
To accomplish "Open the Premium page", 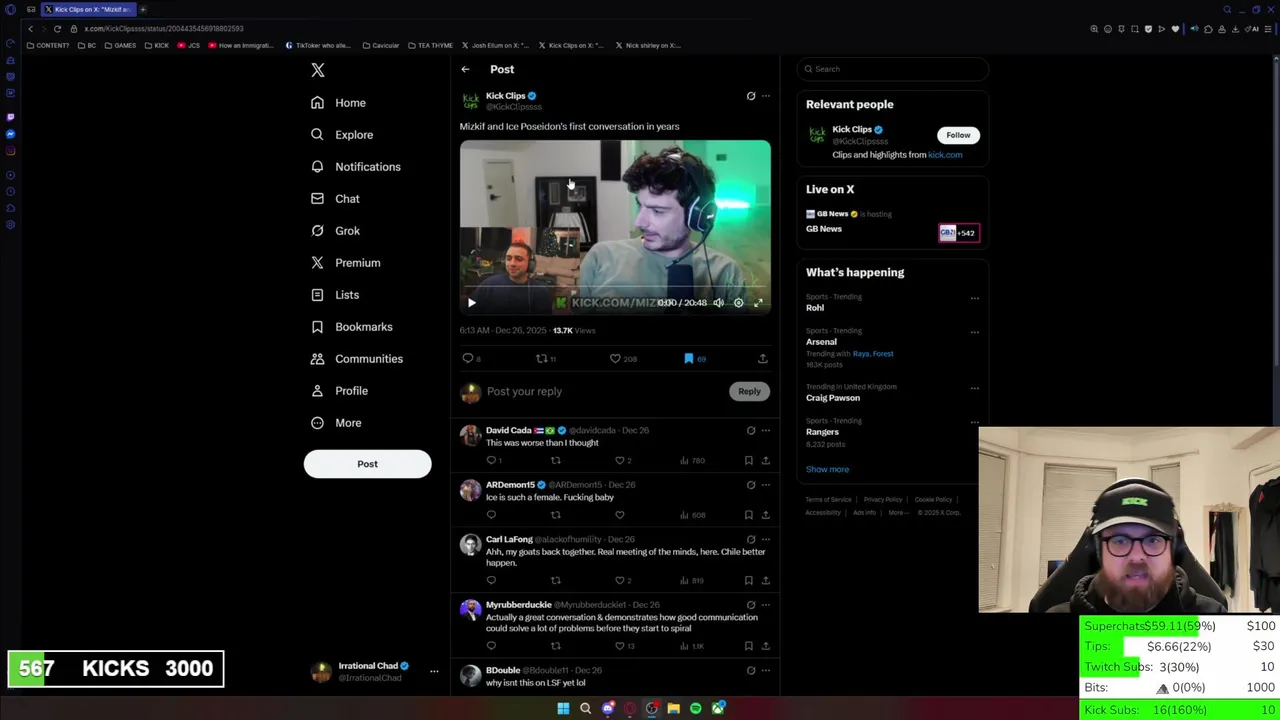I will [x=345, y=263].
